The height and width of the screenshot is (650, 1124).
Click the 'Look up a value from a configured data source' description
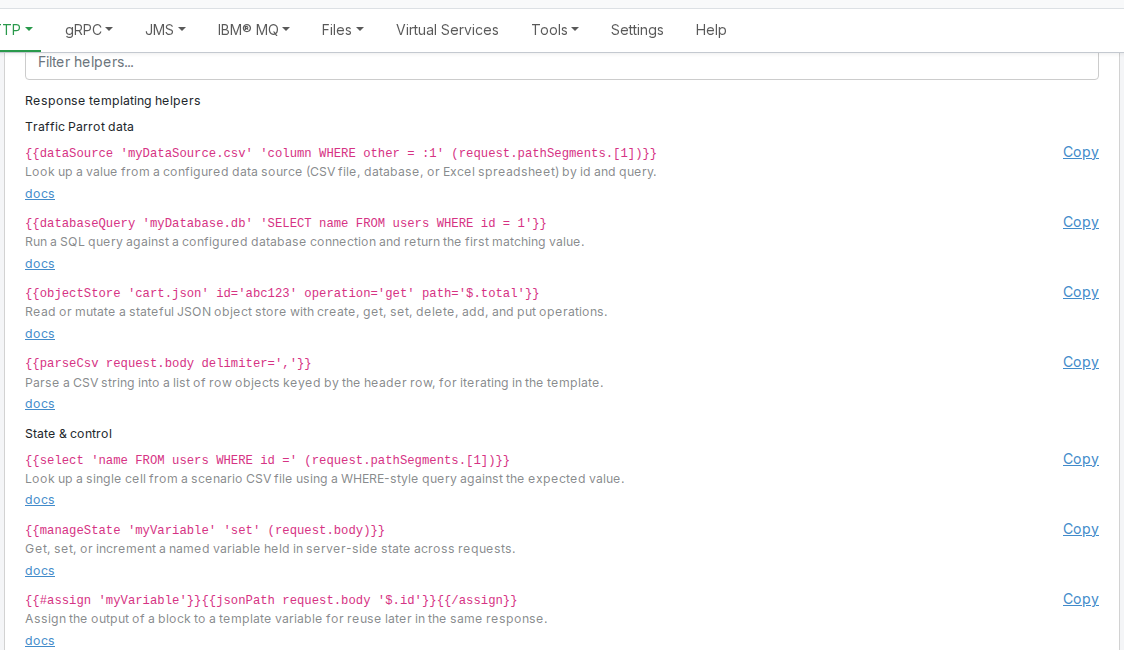point(340,172)
